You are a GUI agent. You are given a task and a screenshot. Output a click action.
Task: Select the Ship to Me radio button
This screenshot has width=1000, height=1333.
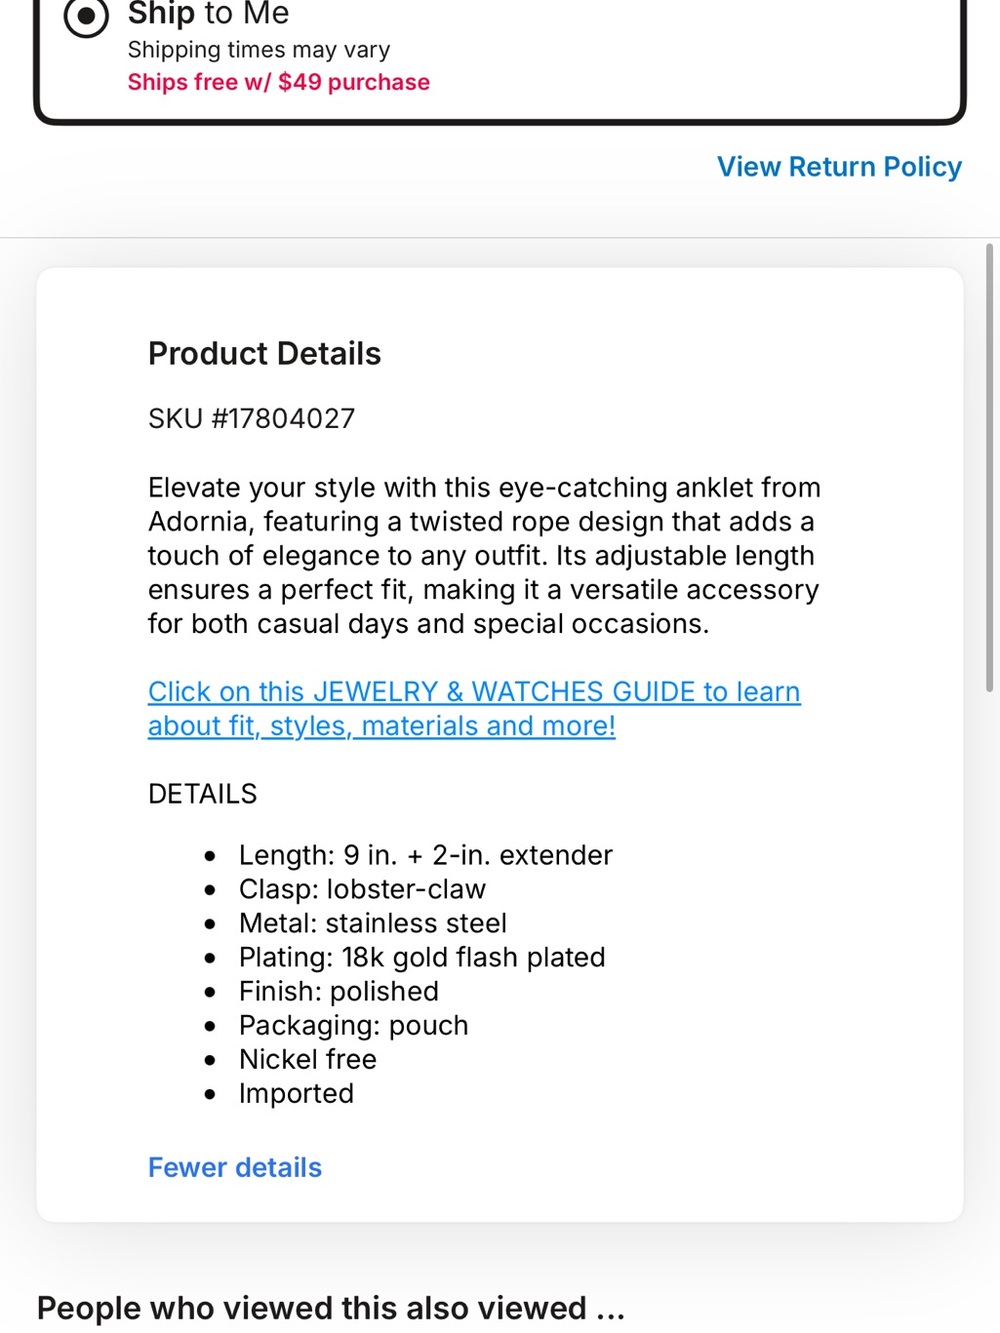coord(86,17)
